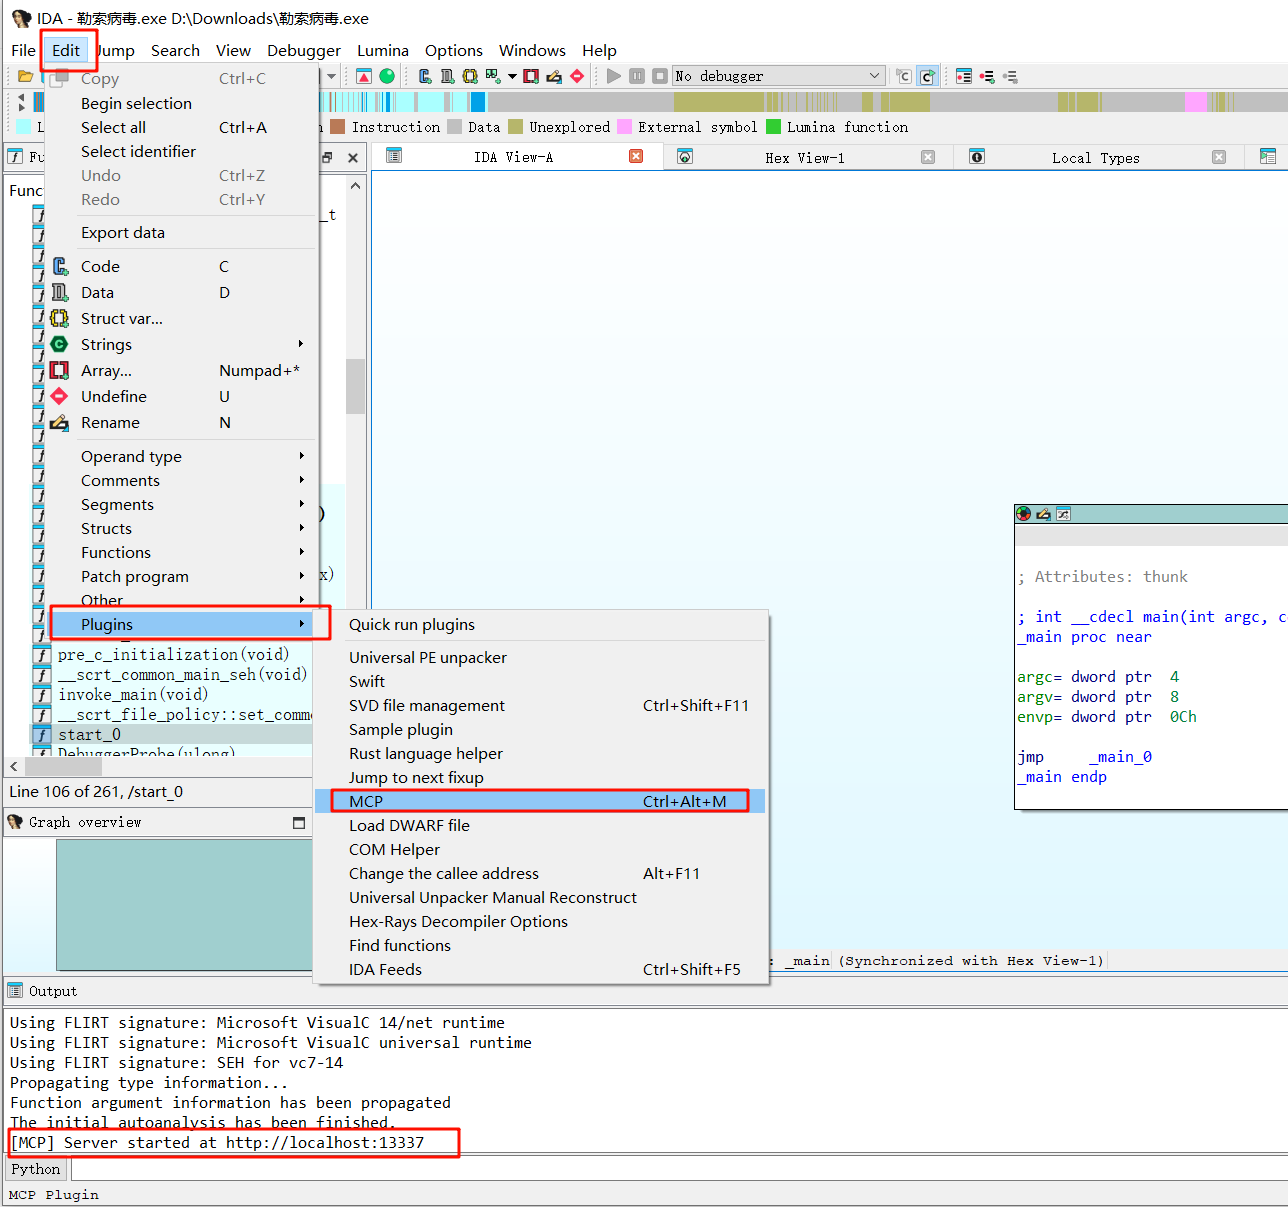
Task: Click the toolbar Struct var icon
Action: coord(470,76)
